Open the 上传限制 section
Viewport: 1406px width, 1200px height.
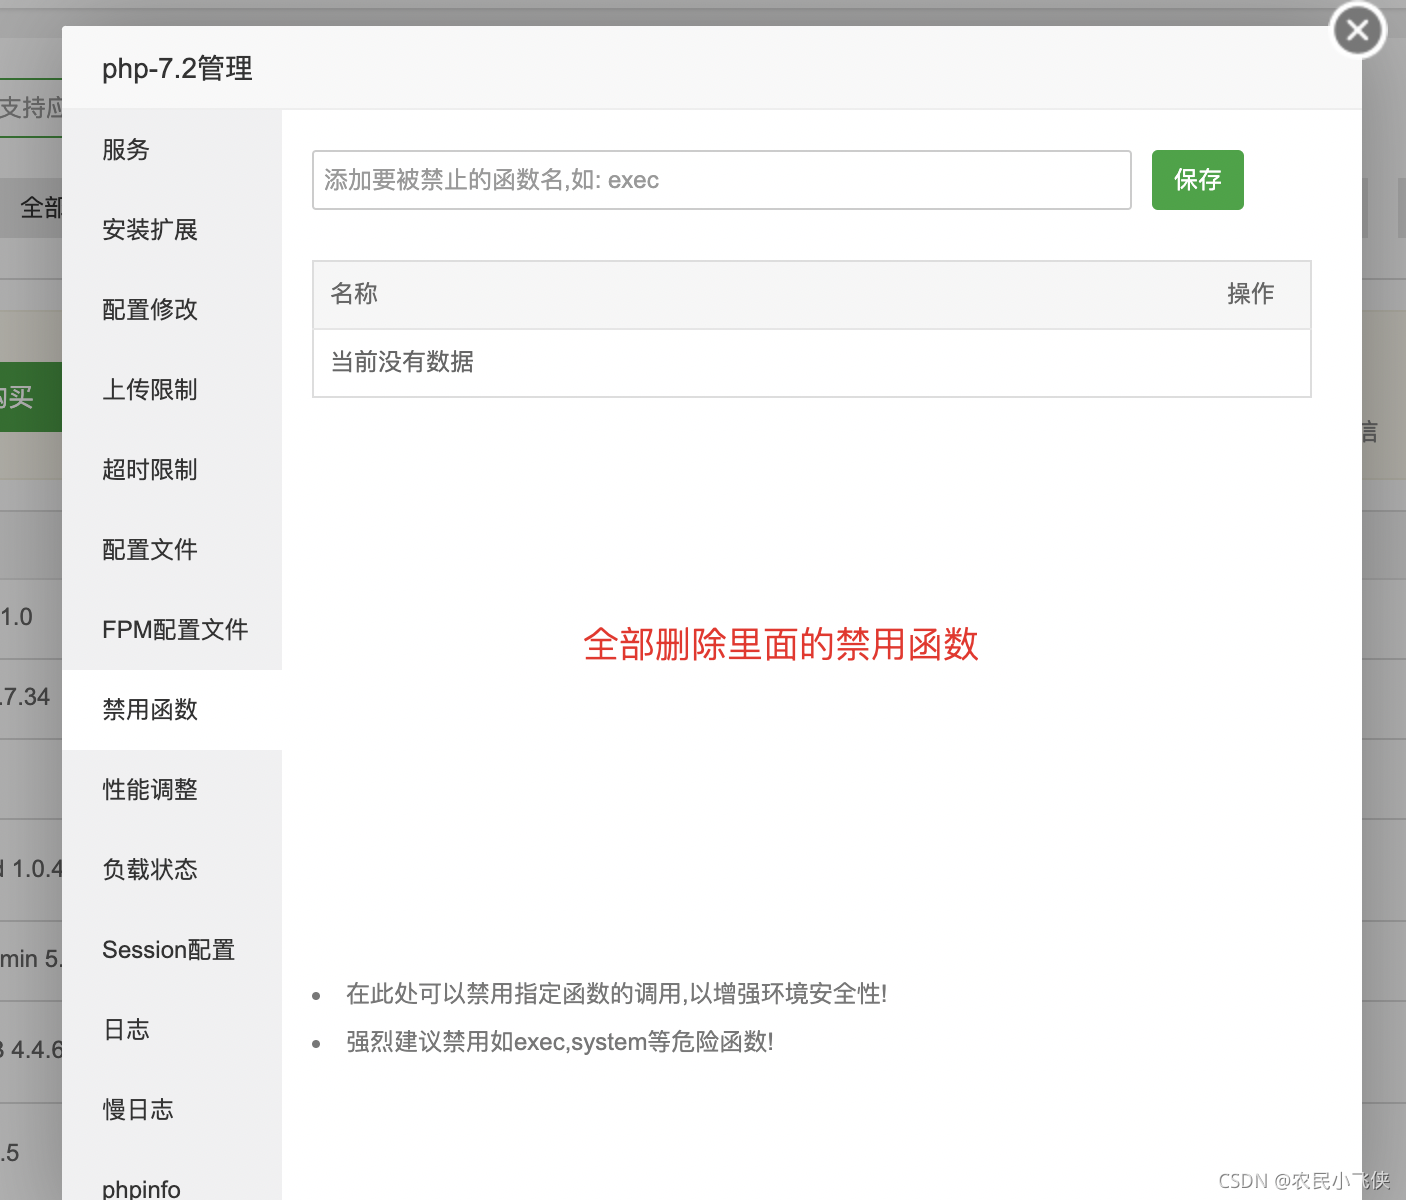click(x=172, y=390)
